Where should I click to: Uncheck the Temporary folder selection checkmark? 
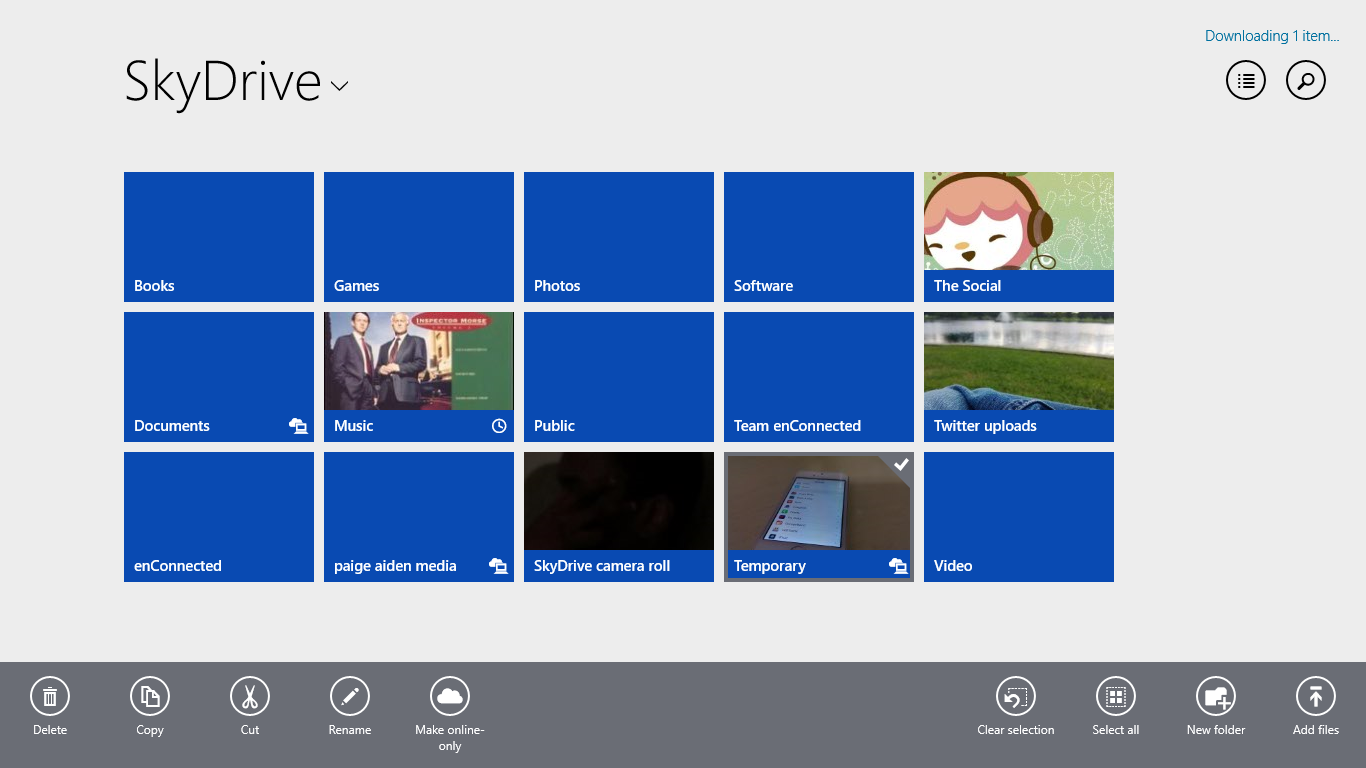[901, 464]
